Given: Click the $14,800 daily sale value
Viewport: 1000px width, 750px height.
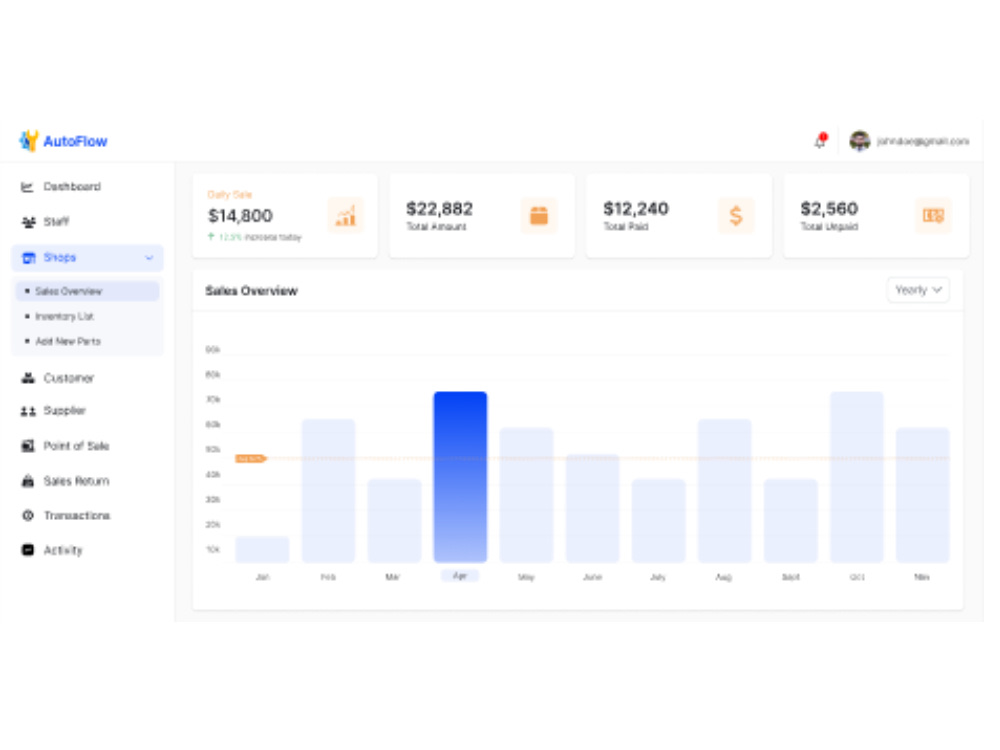Looking at the screenshot, I should 240,216.
